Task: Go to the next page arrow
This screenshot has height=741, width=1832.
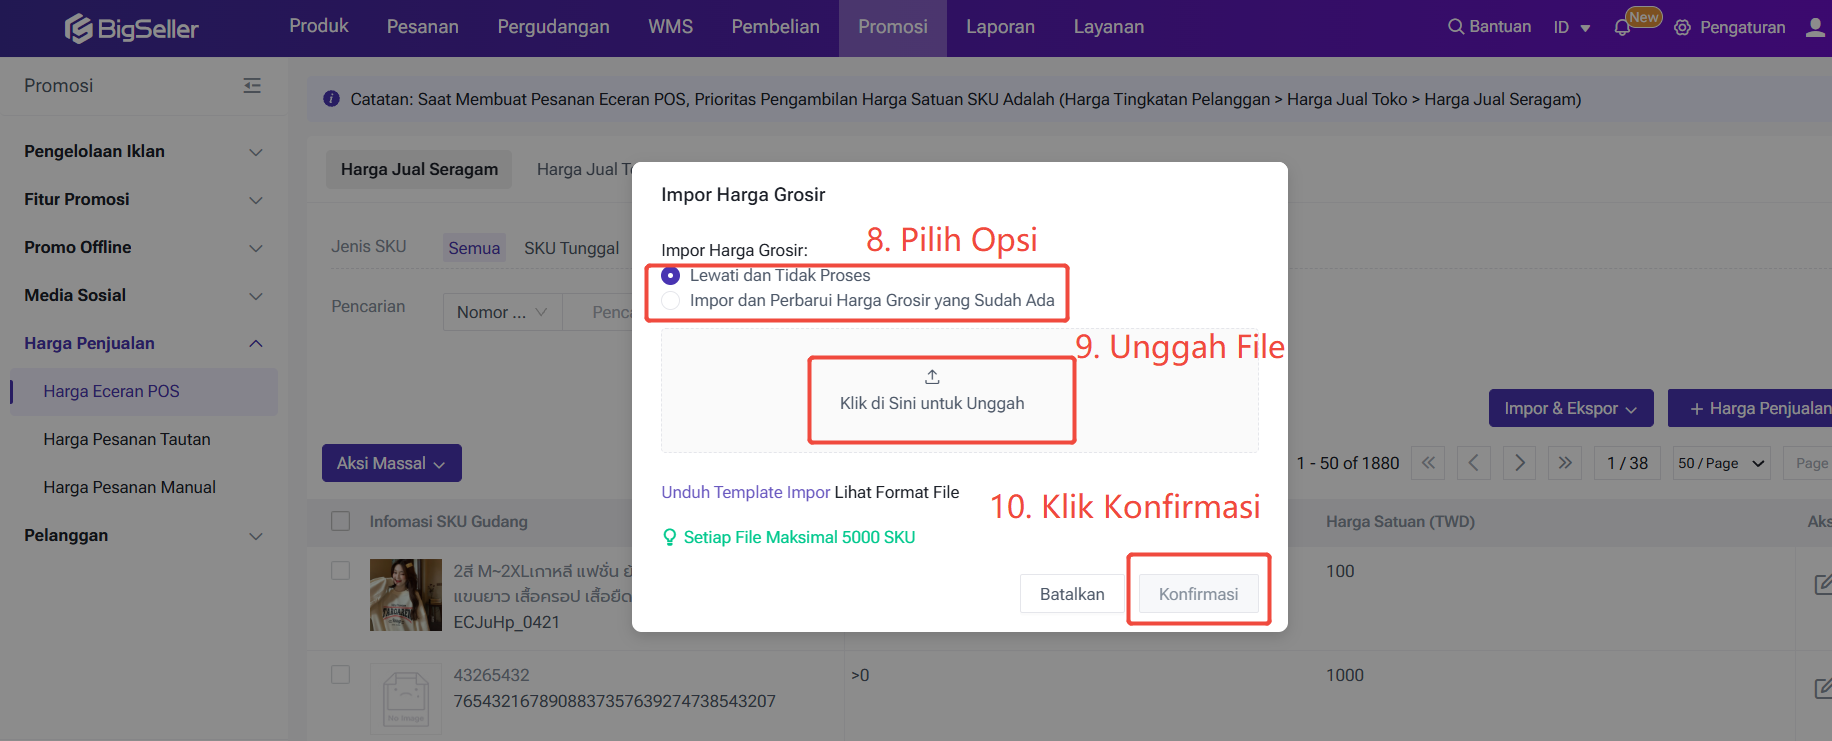Action: pos(1519,463)
